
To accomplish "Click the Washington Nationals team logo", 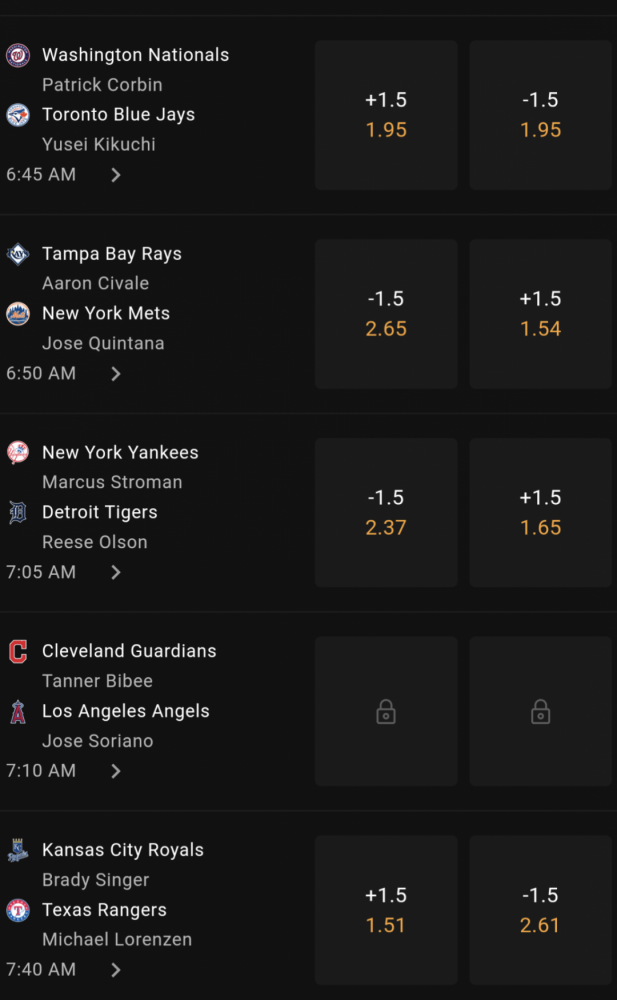I will (x=18, y=55).
